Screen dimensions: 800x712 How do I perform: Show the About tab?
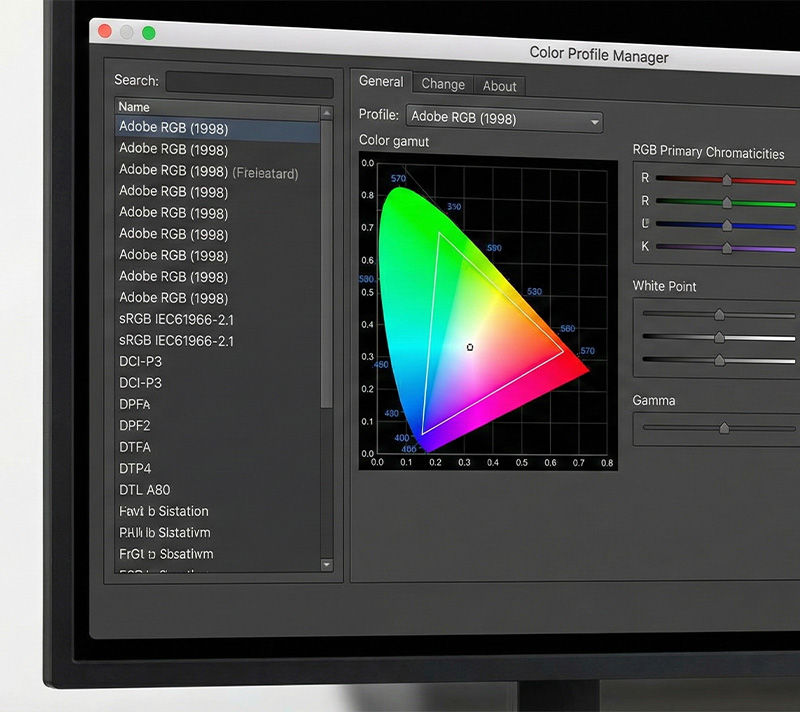(499, 86)
